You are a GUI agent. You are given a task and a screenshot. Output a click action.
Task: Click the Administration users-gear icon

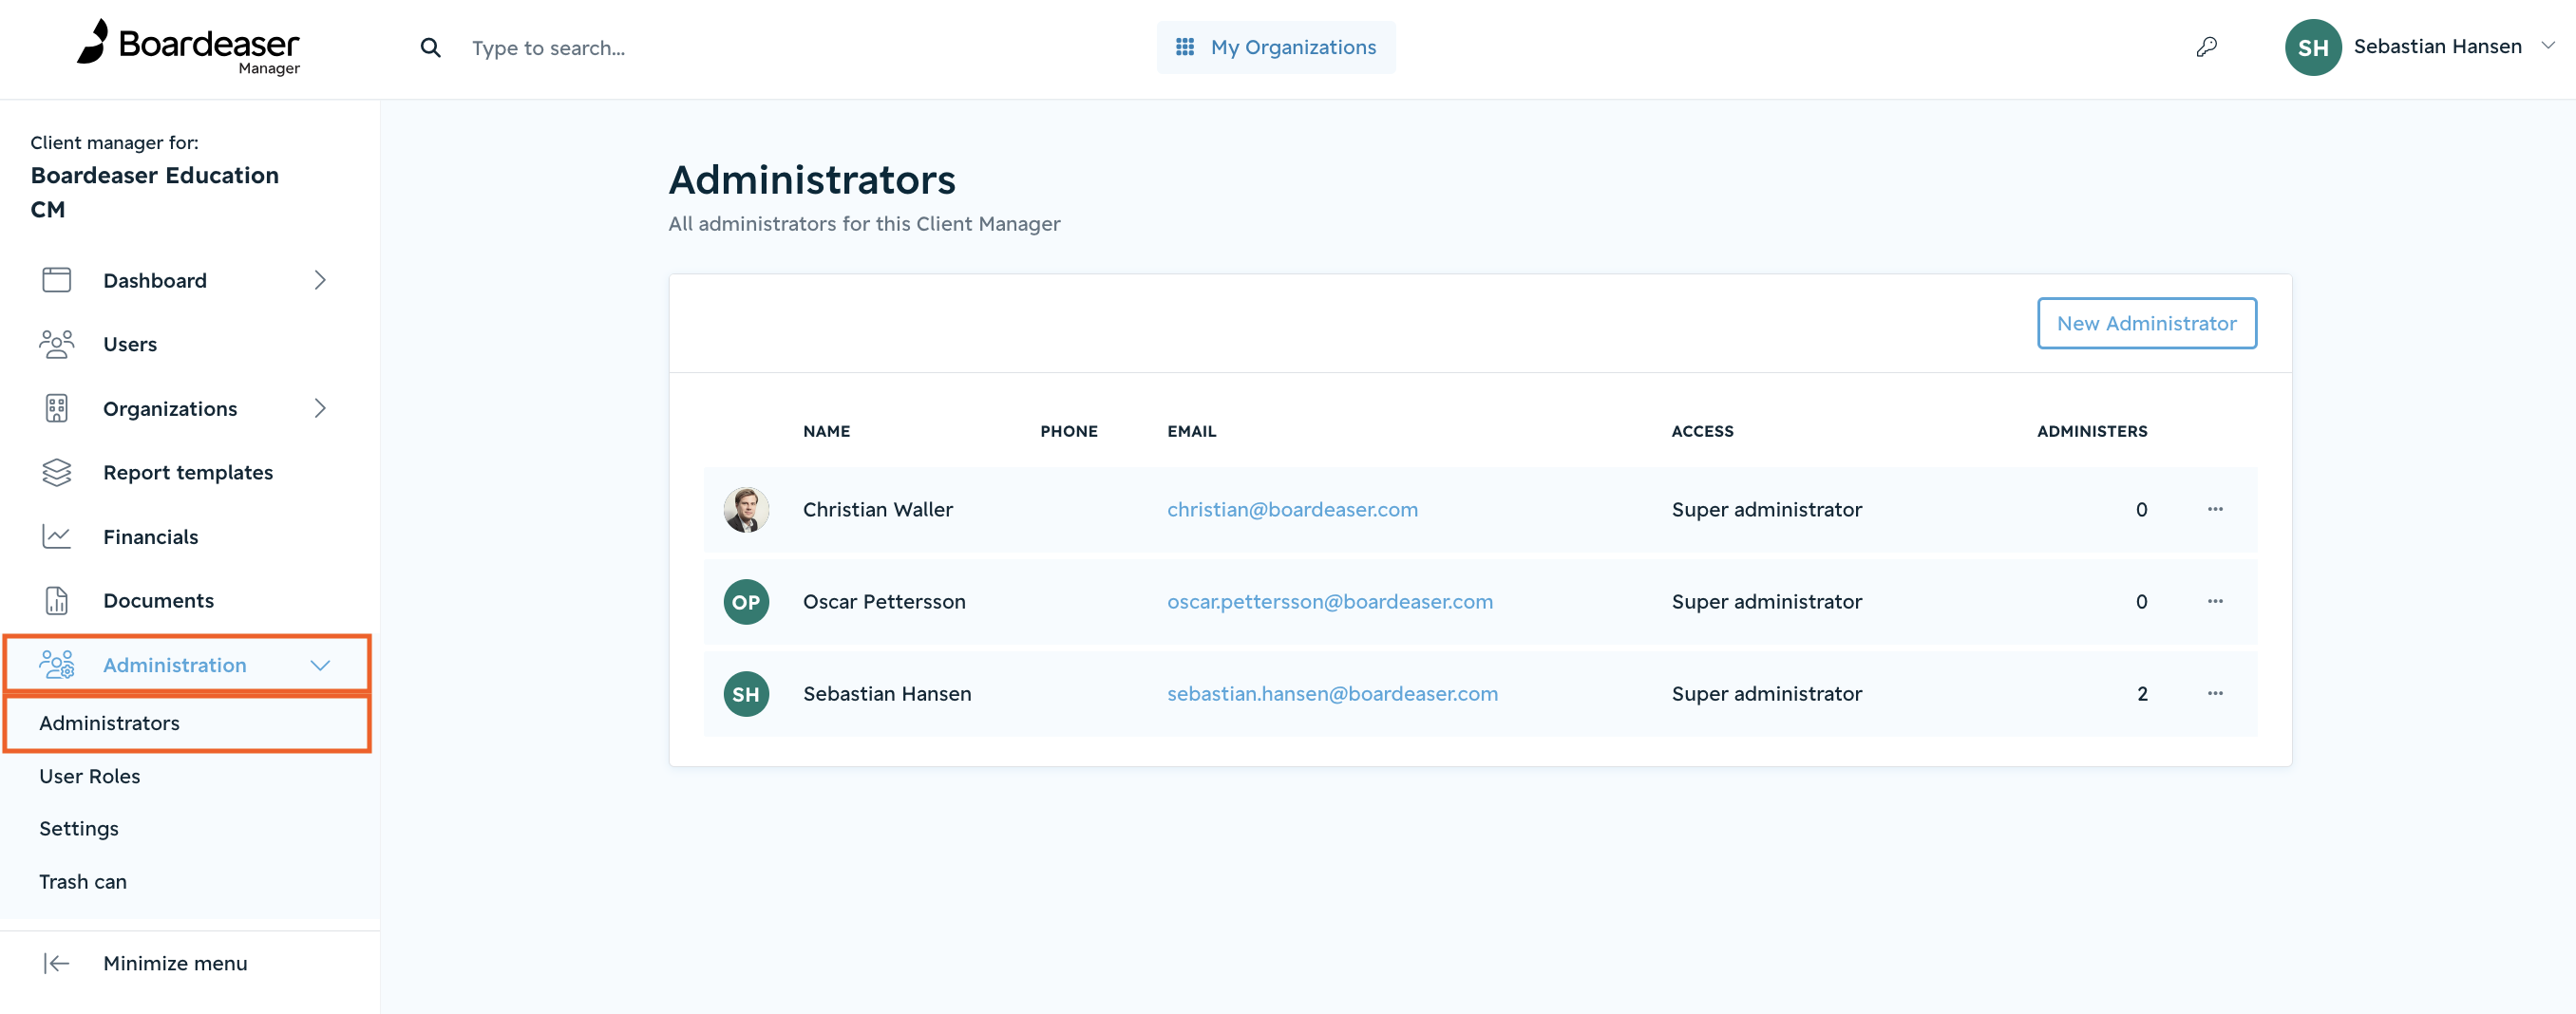click(57, 664)
